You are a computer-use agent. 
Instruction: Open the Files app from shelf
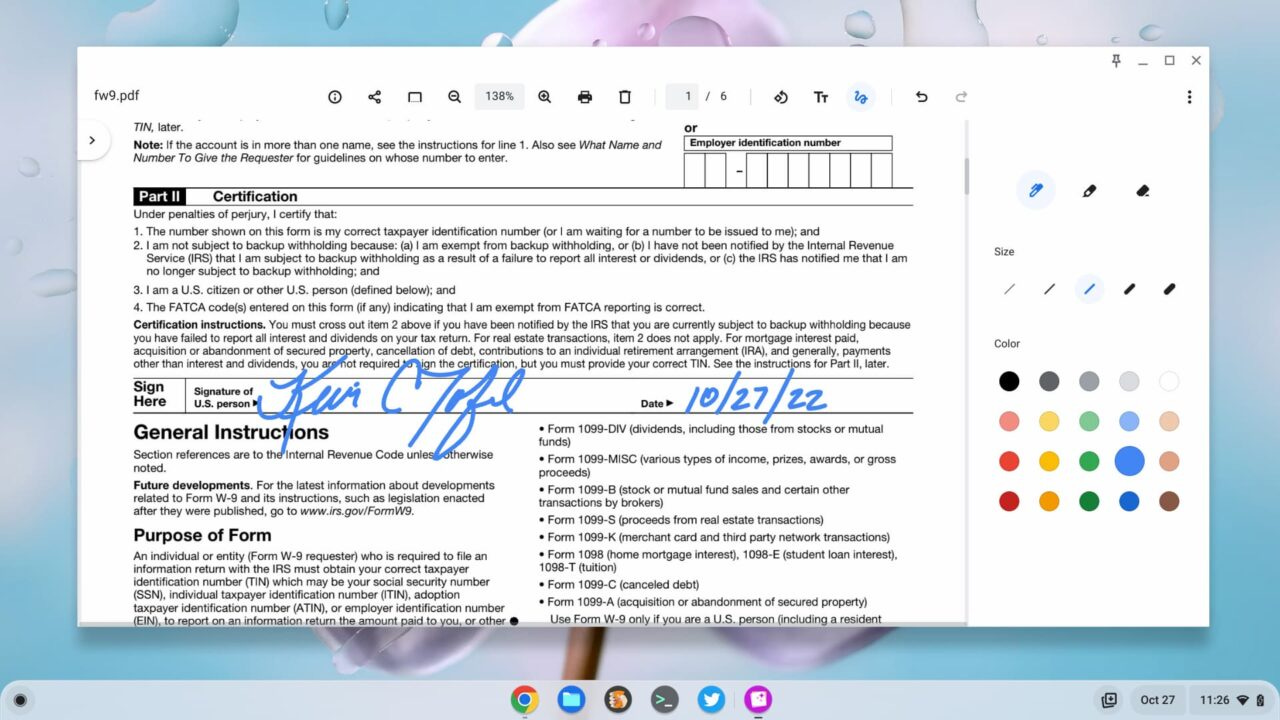(571, 700)
